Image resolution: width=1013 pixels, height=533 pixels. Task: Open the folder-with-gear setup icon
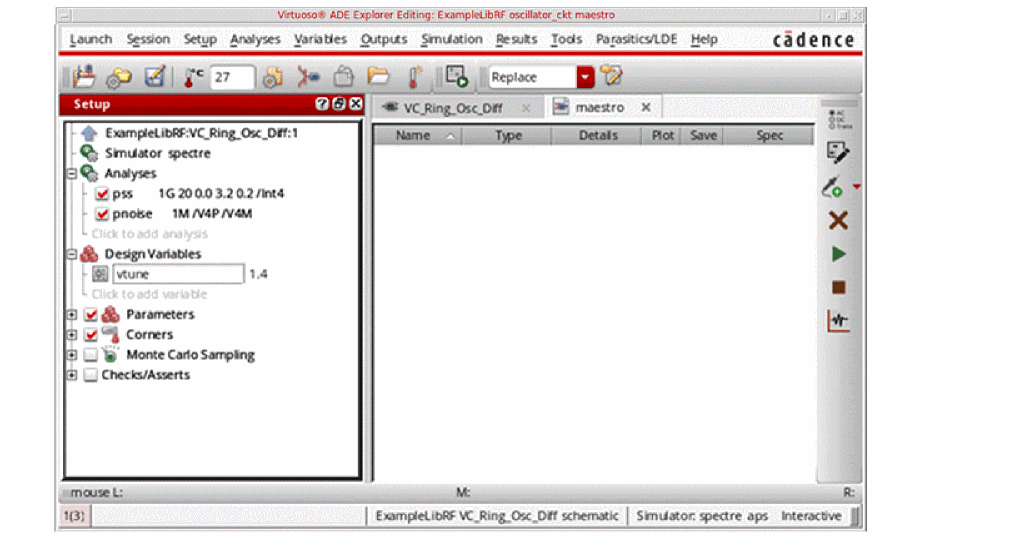coord(119,78)
